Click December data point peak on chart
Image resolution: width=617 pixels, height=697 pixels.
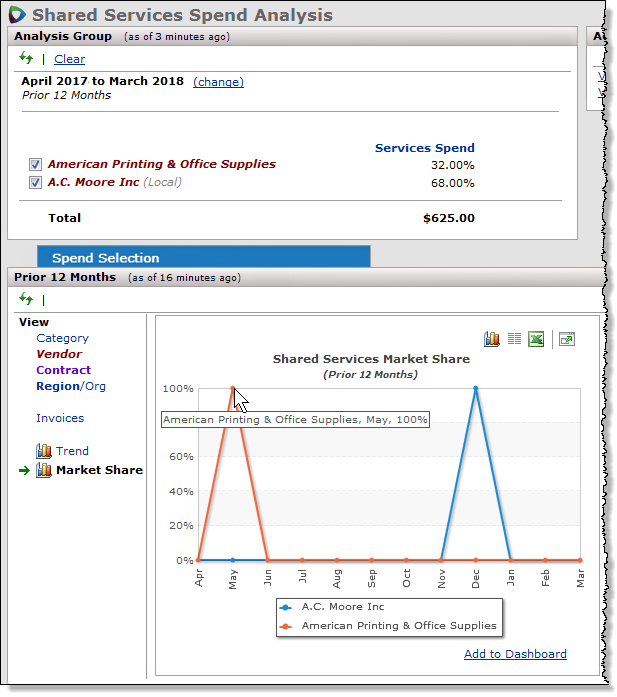(x=475, y=389)
